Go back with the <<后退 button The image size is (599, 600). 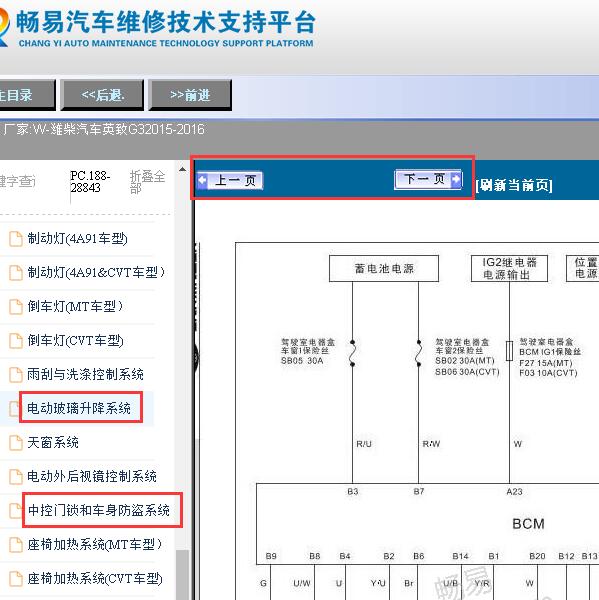pyautogui.click(x=102, y=95)
